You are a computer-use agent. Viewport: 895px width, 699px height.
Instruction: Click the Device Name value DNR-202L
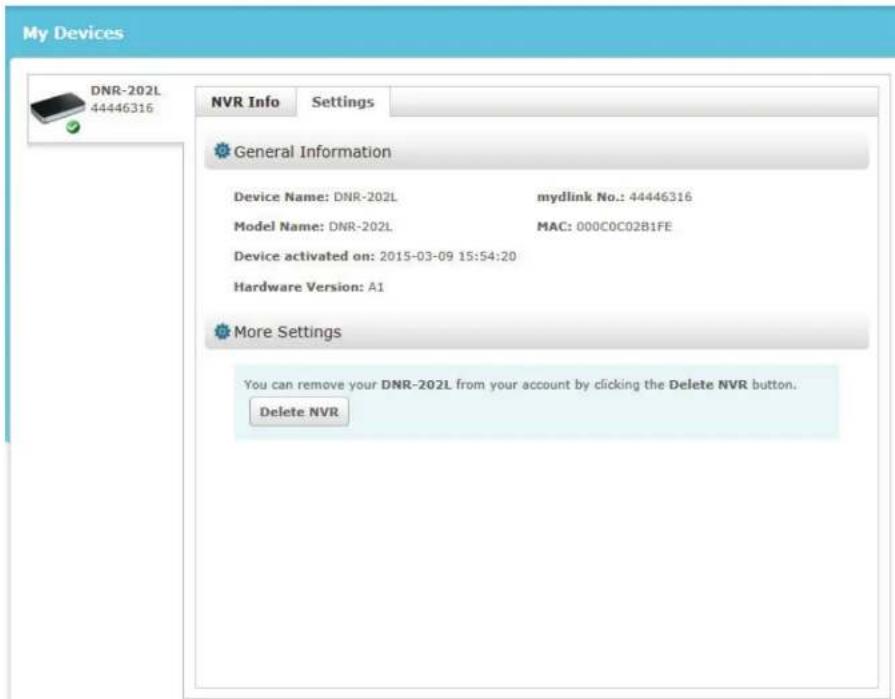coord(365,197)
